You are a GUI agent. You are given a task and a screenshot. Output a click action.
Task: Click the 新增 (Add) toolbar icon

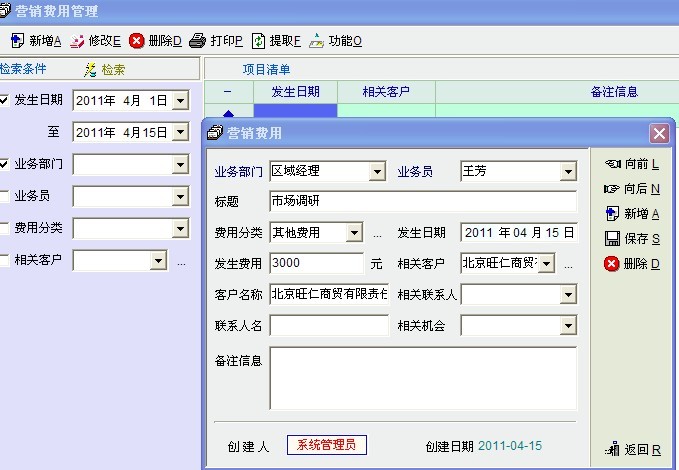pos(17,41)
